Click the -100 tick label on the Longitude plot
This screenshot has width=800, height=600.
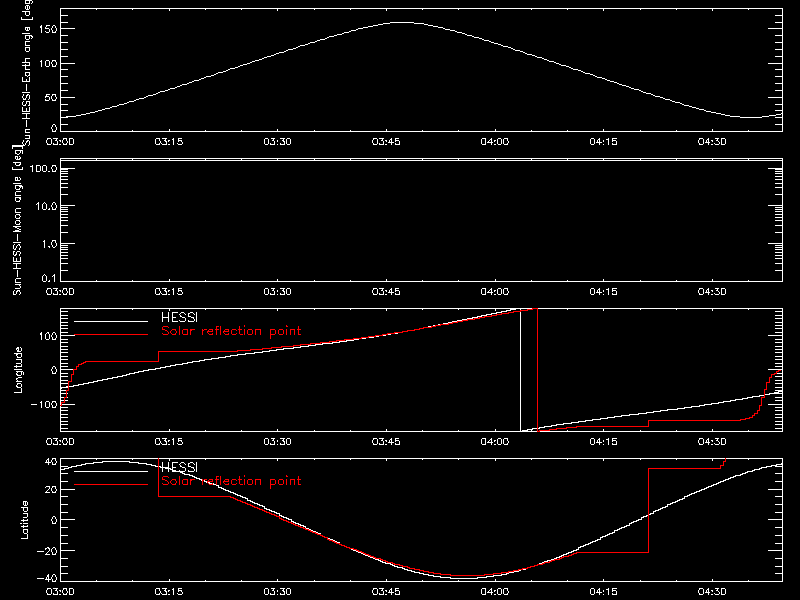pos(44,404)
